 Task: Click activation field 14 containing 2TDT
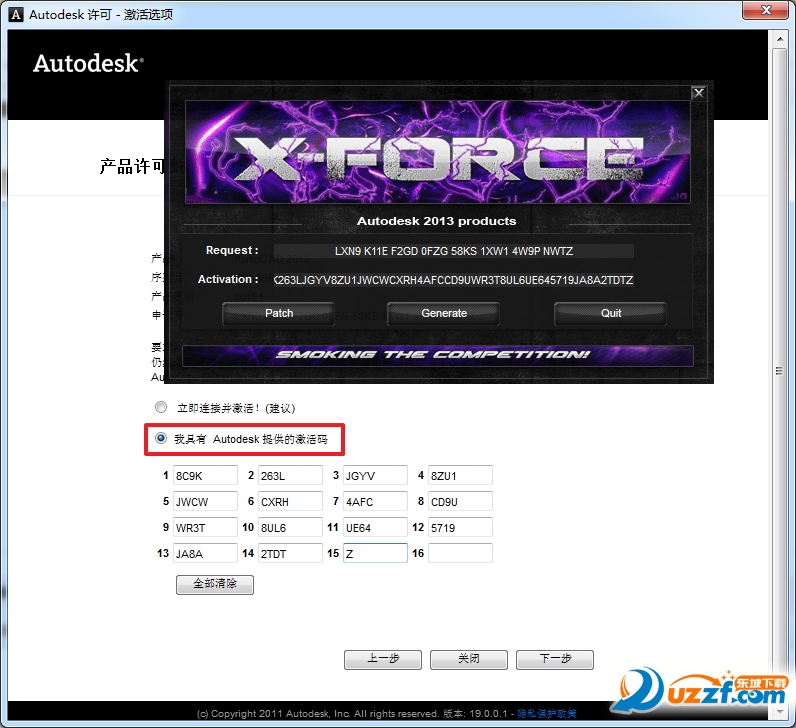[x=290, y=553]
